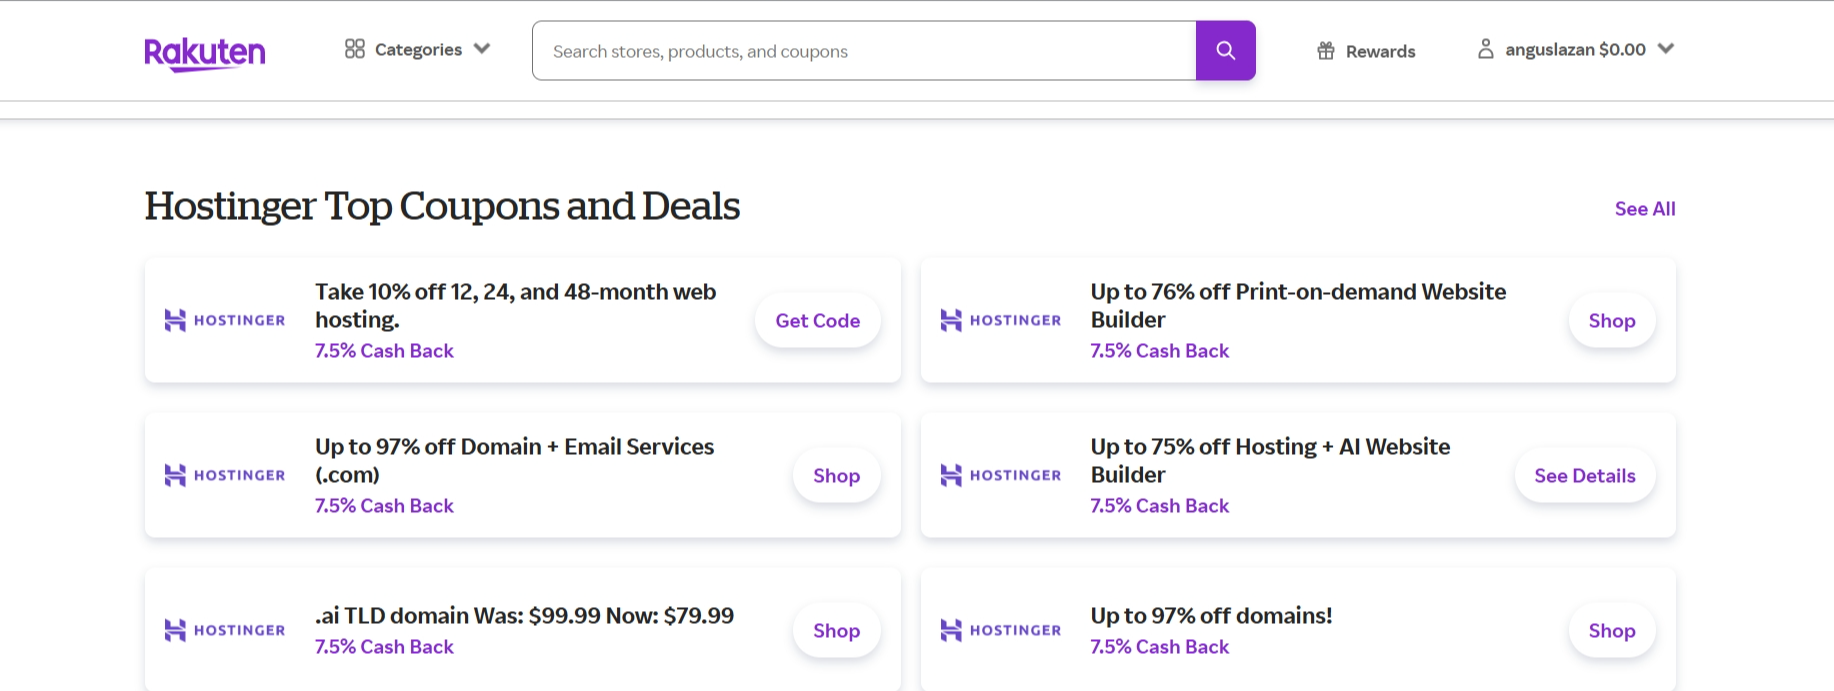Click Shop on Domain + Email Services deal
The image size is (1834, 691).
point(837,475)
